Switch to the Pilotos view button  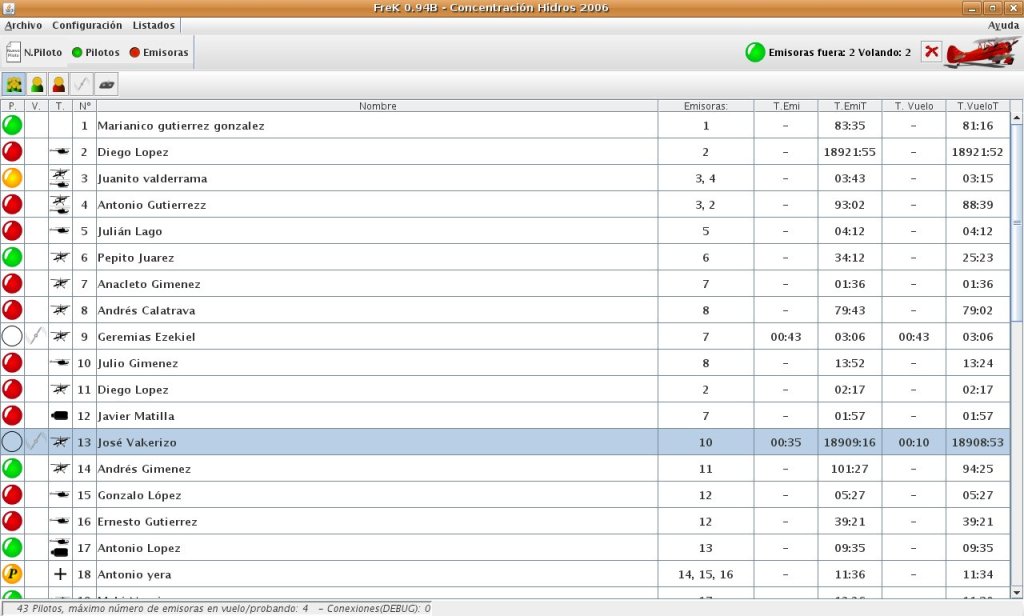coord(95,52)
